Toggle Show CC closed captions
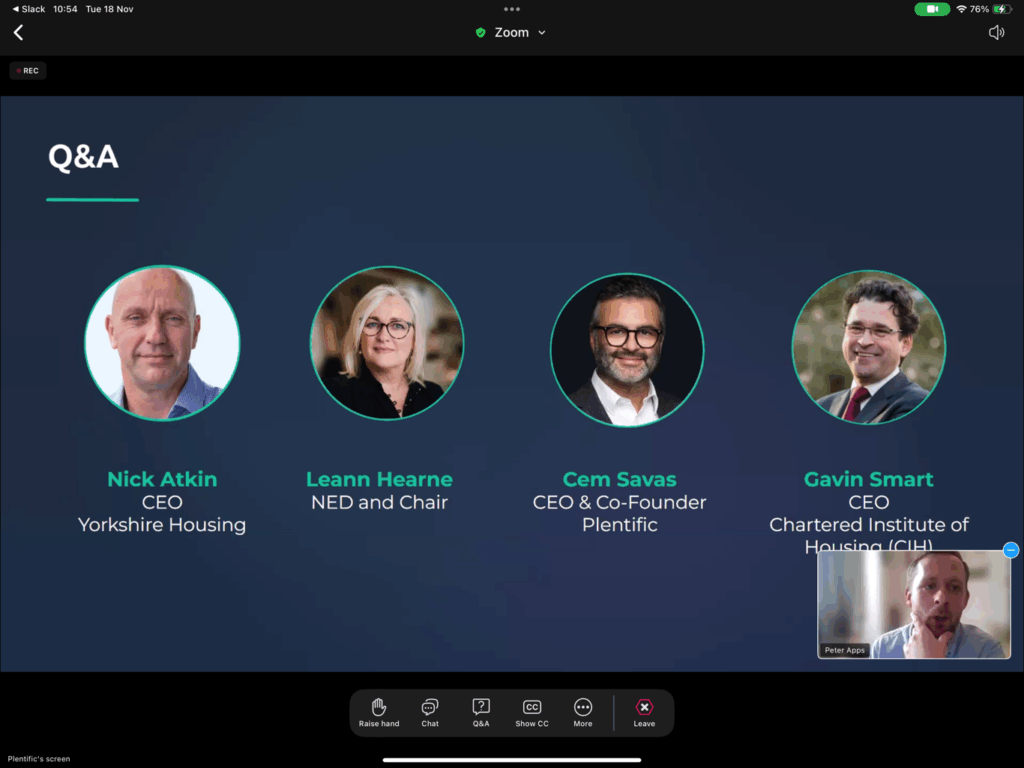The height and width of the screenshot is (768, 1024). click(532, 712)
